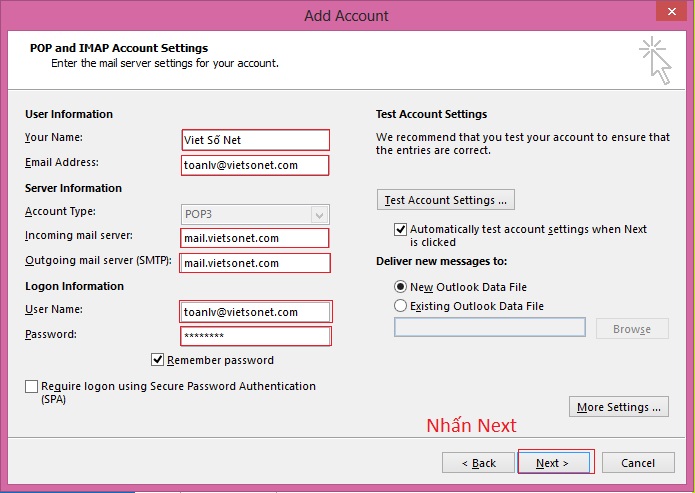
Task: Select New Outlook Data File option
Action: (401, 286)
